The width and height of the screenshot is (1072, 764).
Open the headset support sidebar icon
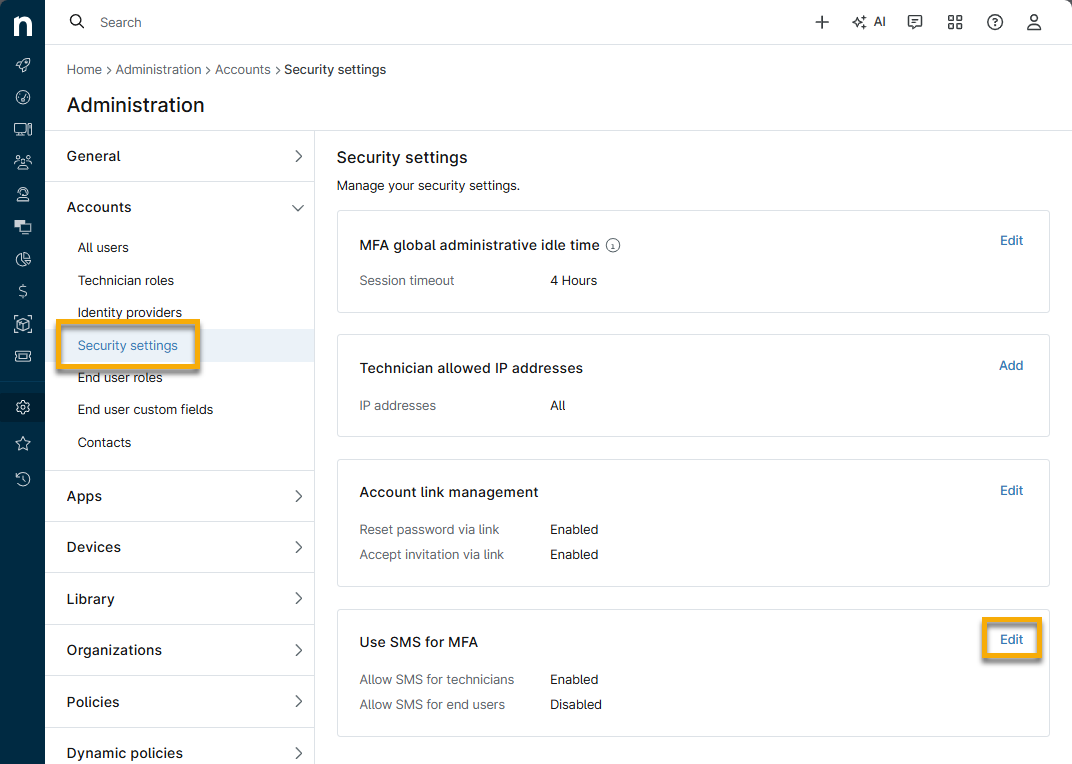pos(23,194)
